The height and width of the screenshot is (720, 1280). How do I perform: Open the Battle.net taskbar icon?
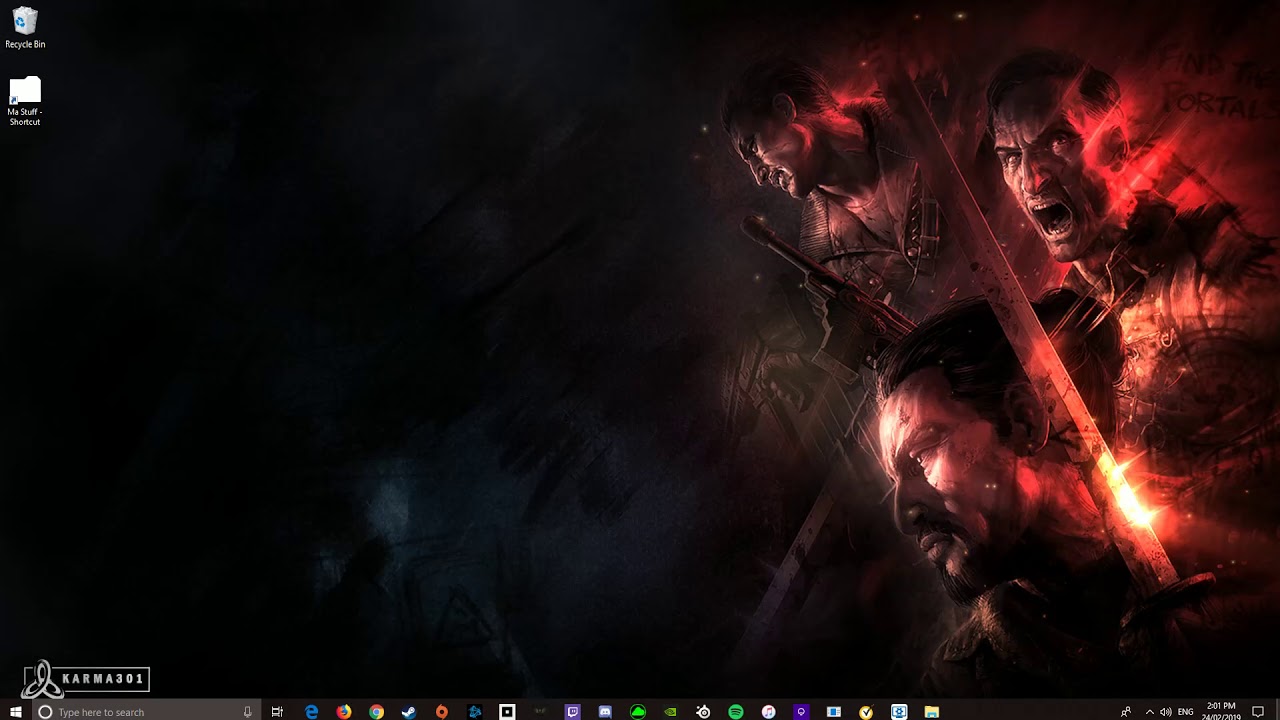475,712
